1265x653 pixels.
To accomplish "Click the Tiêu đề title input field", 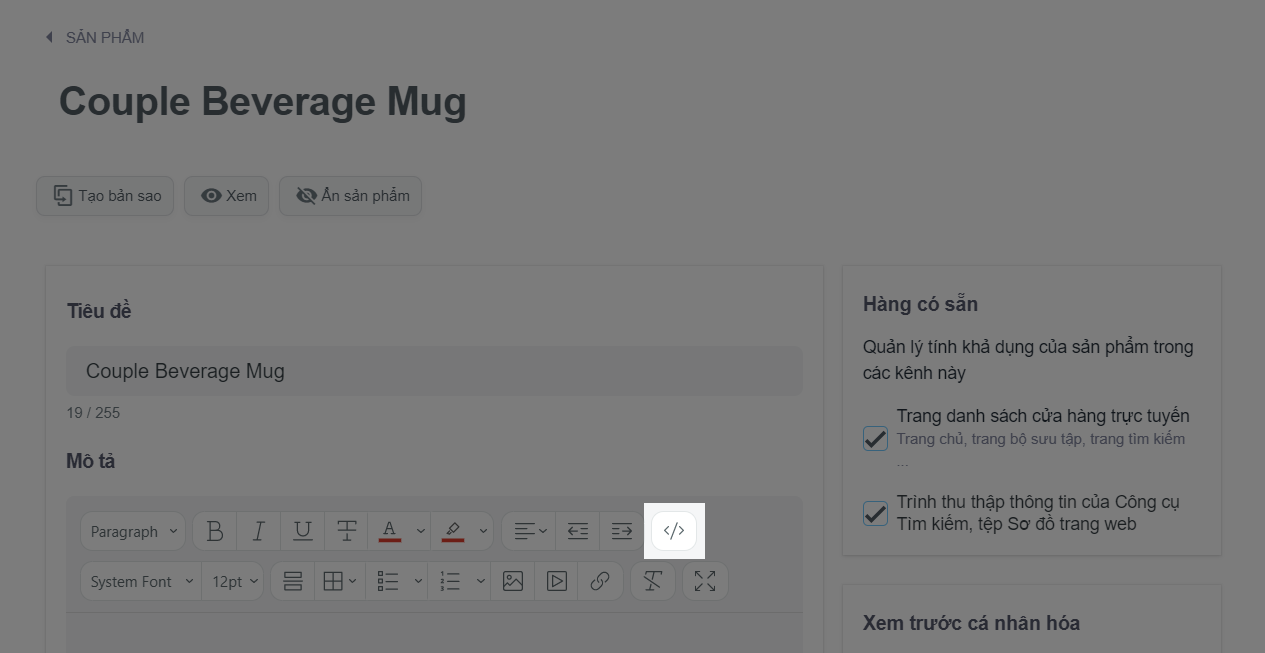I will tap(434, 371).
